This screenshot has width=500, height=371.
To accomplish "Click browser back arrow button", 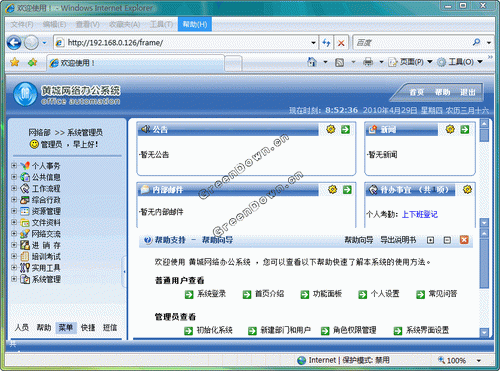I will point(14,43).
